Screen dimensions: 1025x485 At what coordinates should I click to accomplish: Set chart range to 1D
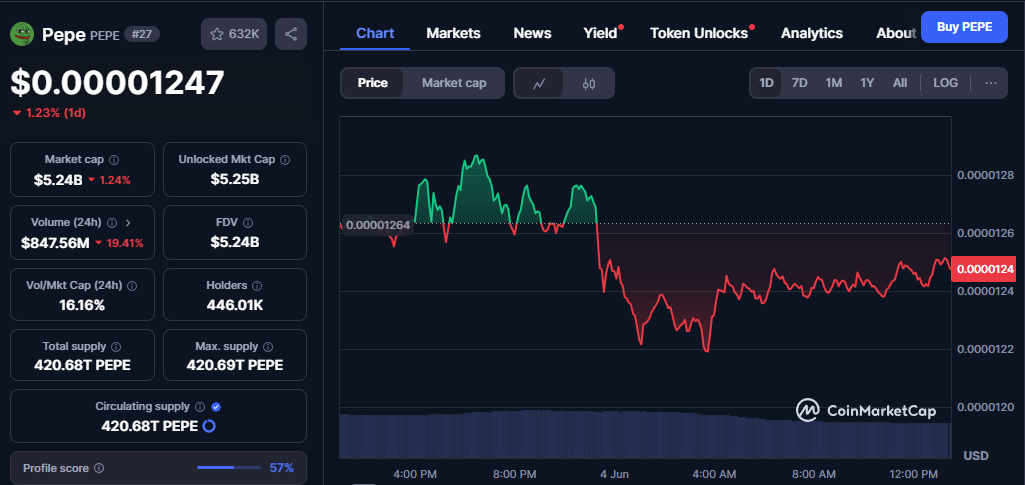click(x=766, y=83)
